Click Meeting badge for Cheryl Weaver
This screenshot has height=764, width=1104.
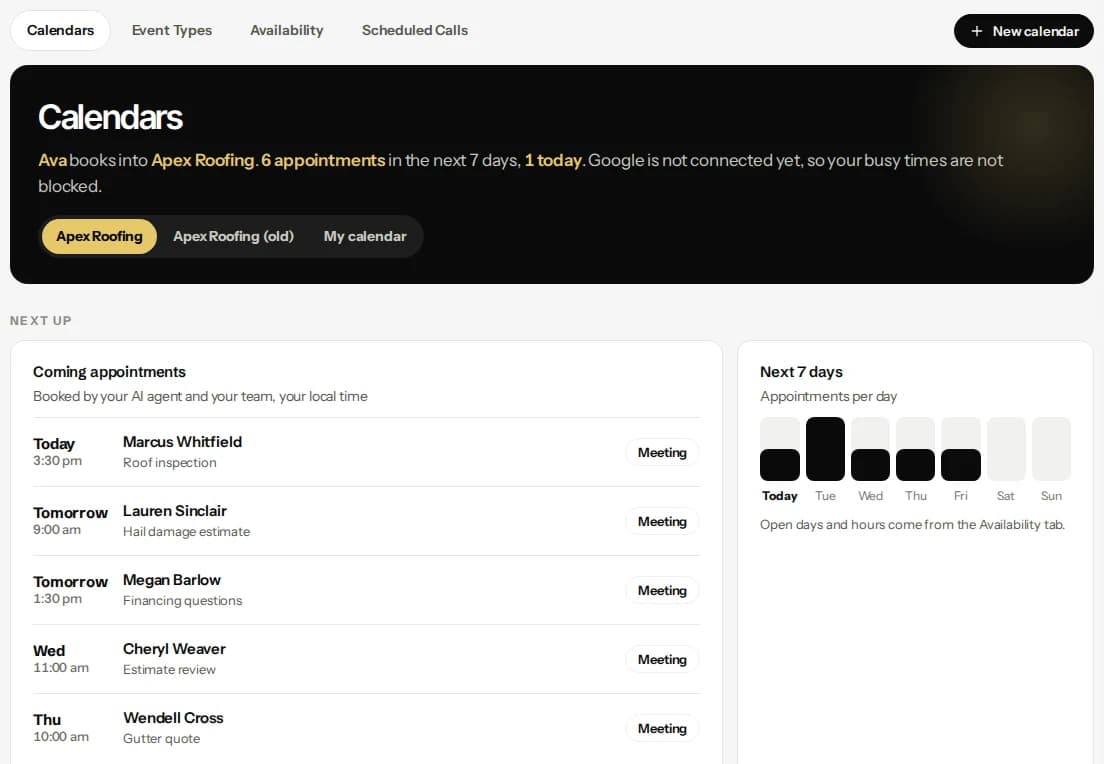click(x=662, y=659)
